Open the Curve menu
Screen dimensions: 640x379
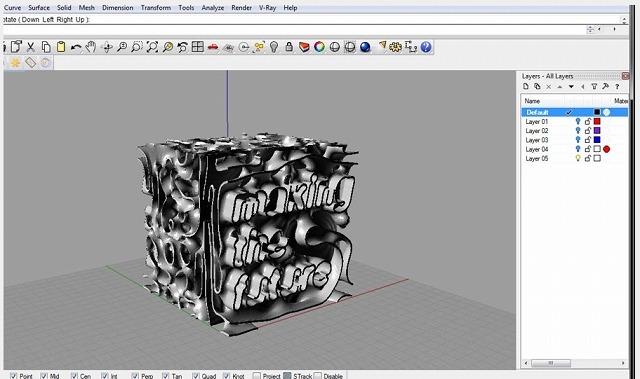[12, 8]
